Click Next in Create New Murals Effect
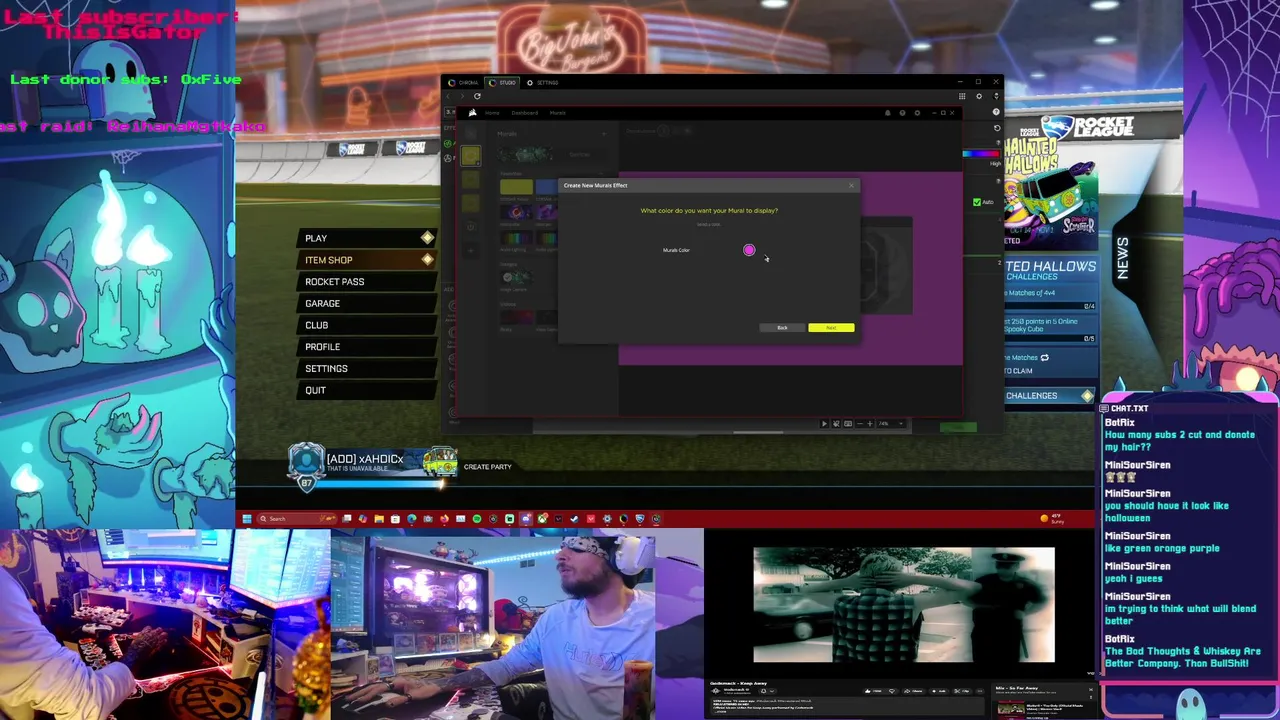The image size is (1280, 720). click(x=831, y=328)
